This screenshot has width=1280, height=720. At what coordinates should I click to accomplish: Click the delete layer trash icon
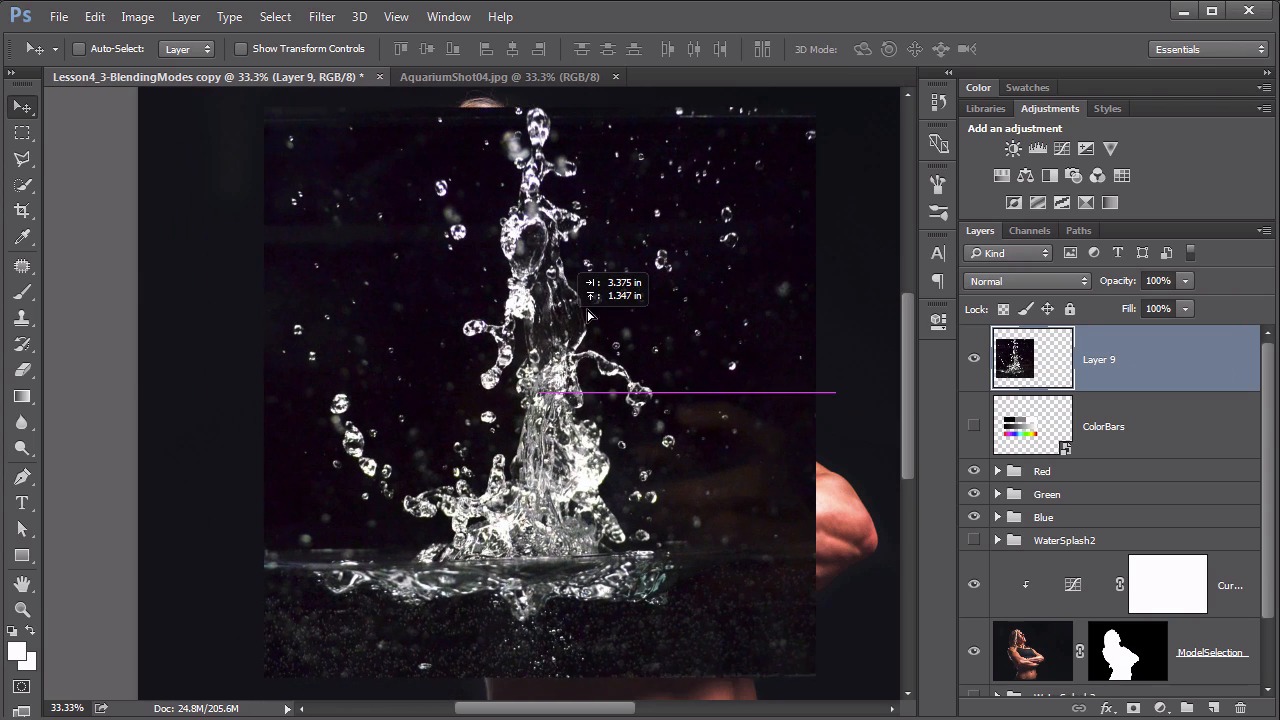point(1240,708)
